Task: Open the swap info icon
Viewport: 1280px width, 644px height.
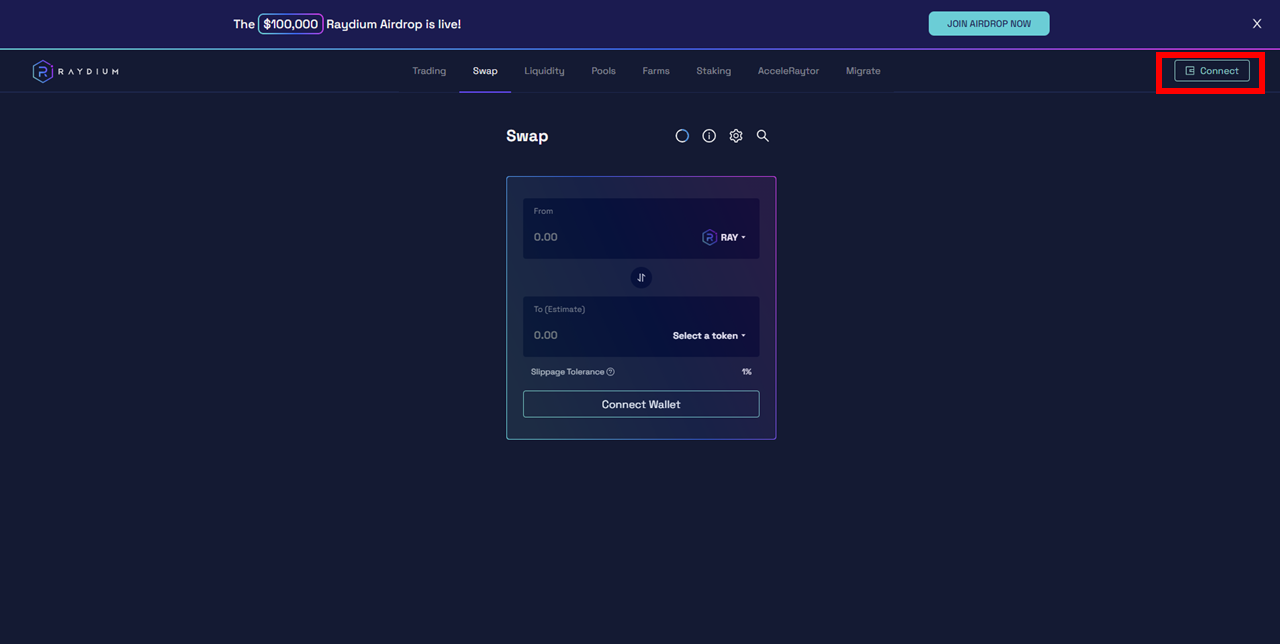Action: 709,136
